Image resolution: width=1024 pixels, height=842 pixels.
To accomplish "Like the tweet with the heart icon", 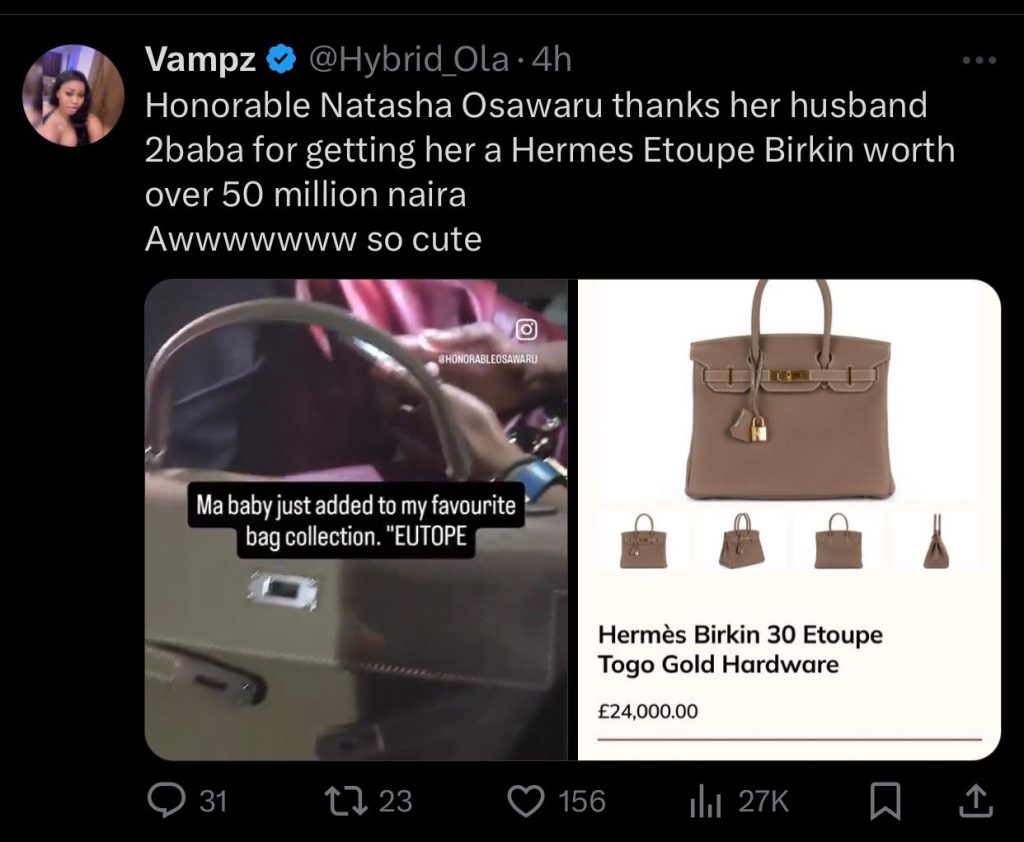I will [526, 801].
